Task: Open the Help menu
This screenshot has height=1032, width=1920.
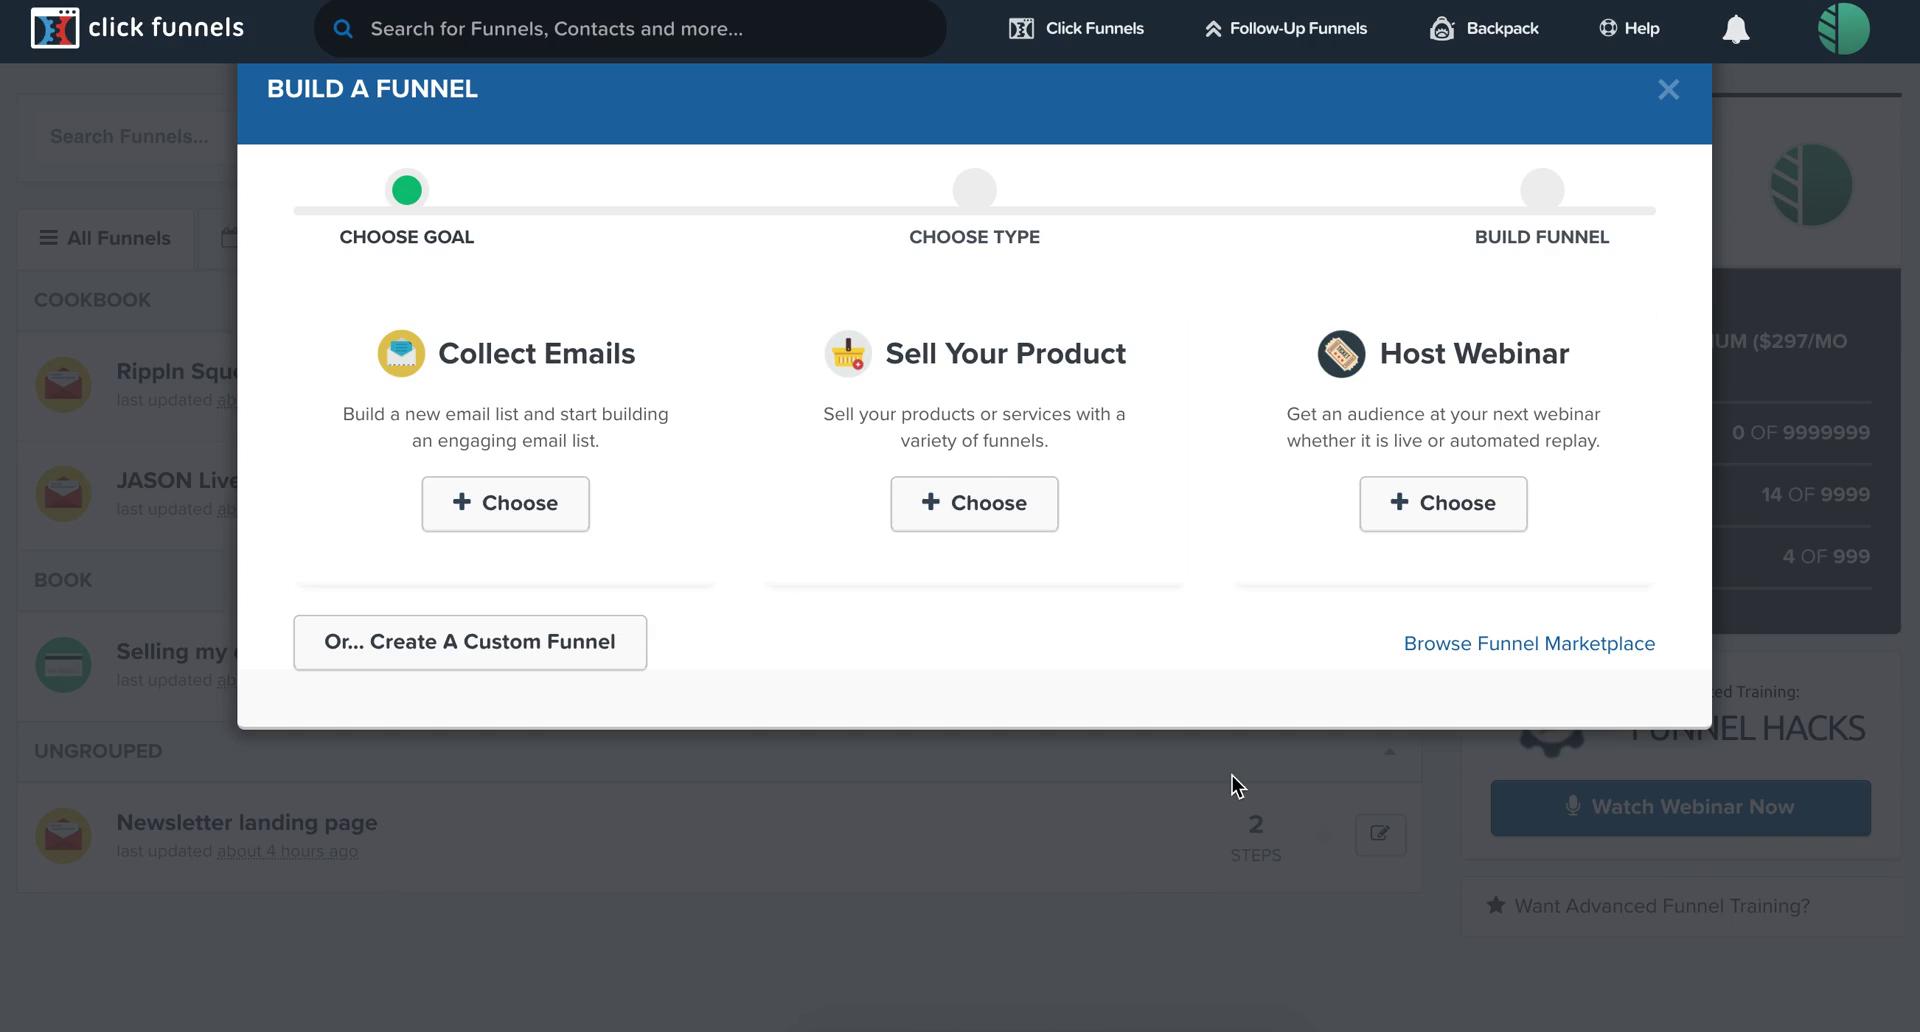Action: (1629, 29)
